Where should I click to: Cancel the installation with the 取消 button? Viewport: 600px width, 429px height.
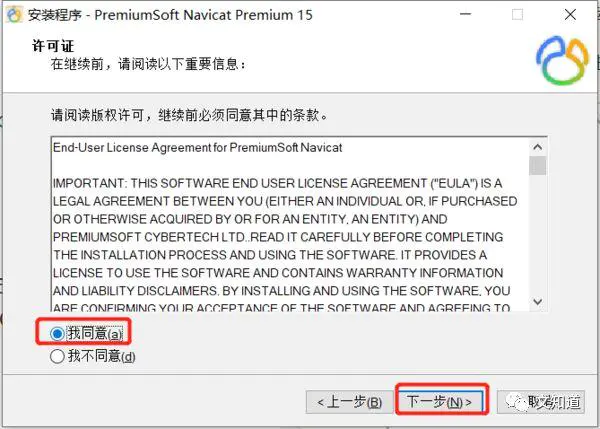[x=541, y=402]
